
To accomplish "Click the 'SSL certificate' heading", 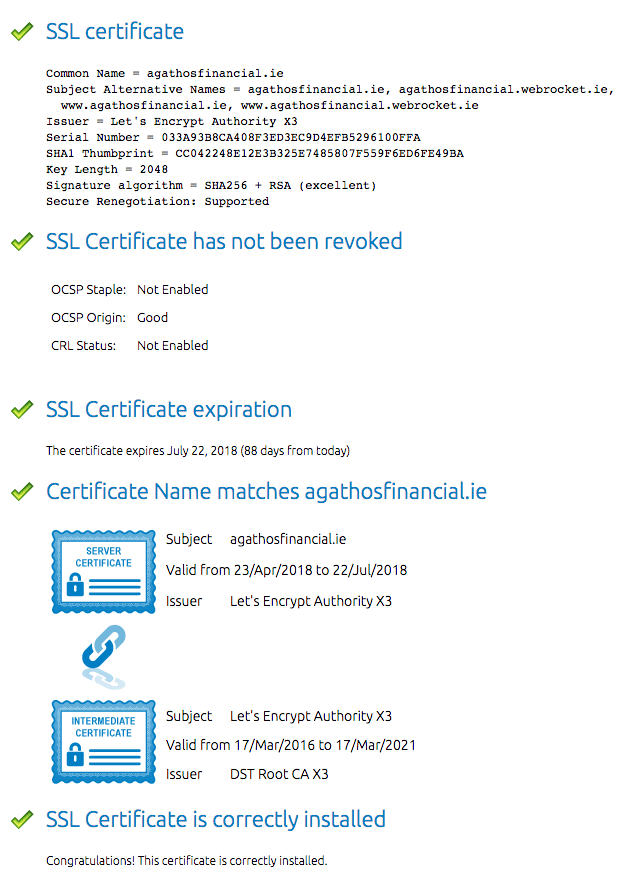I will [x=115, y=31].
